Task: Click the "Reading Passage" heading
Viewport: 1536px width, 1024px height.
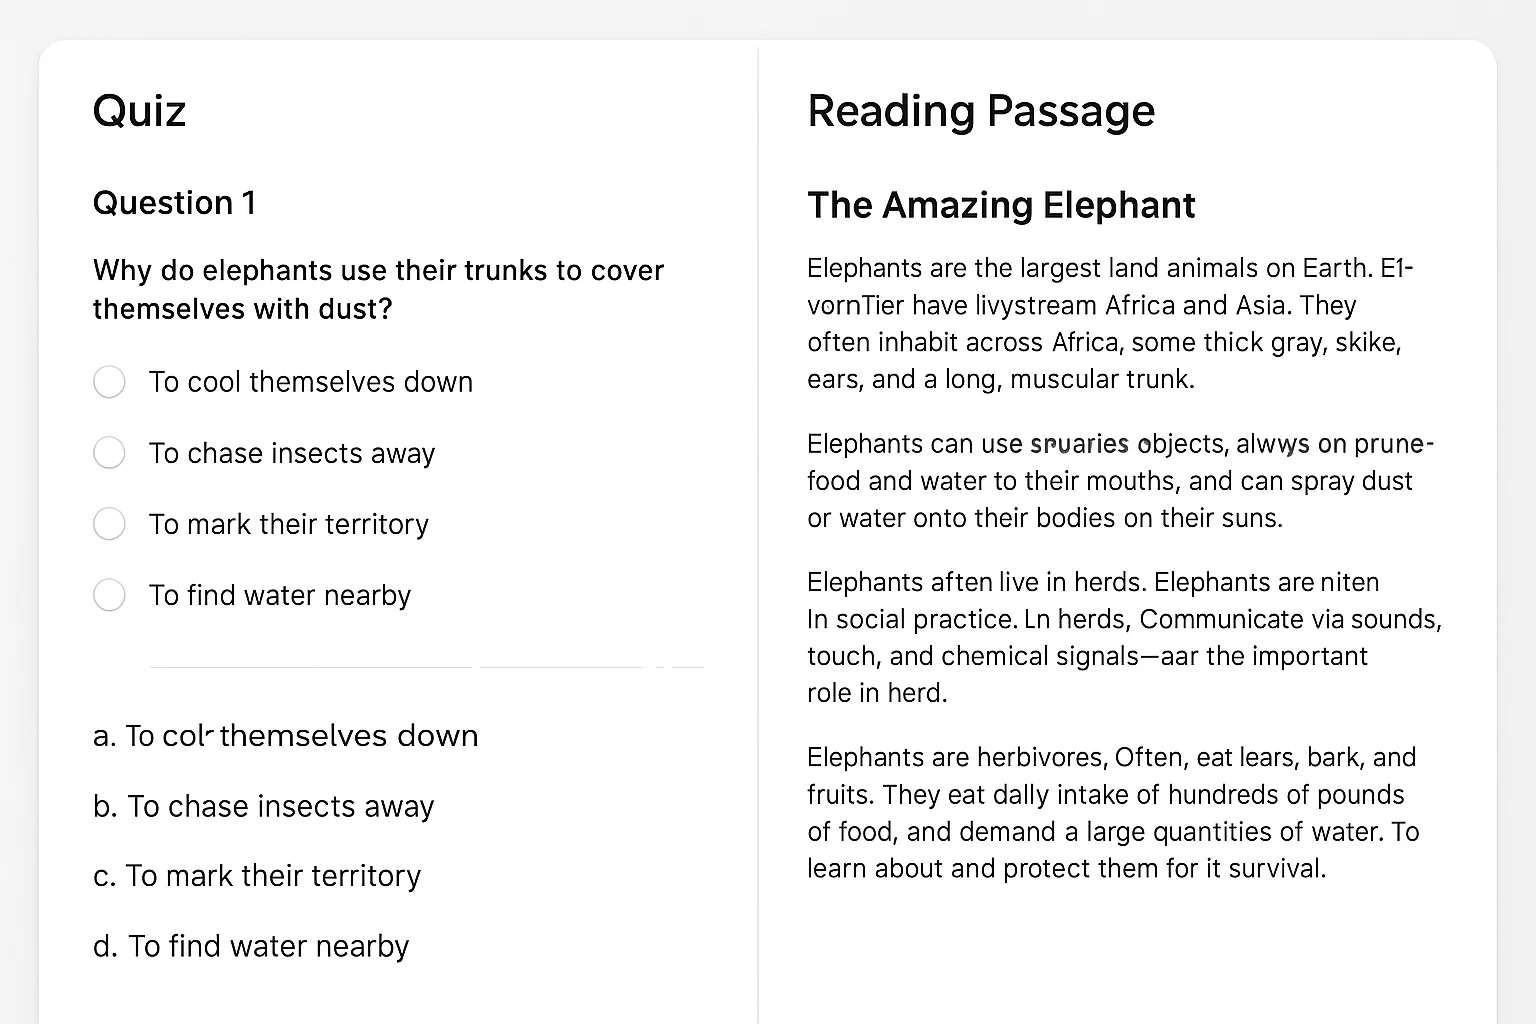Action: pos(981,110)
